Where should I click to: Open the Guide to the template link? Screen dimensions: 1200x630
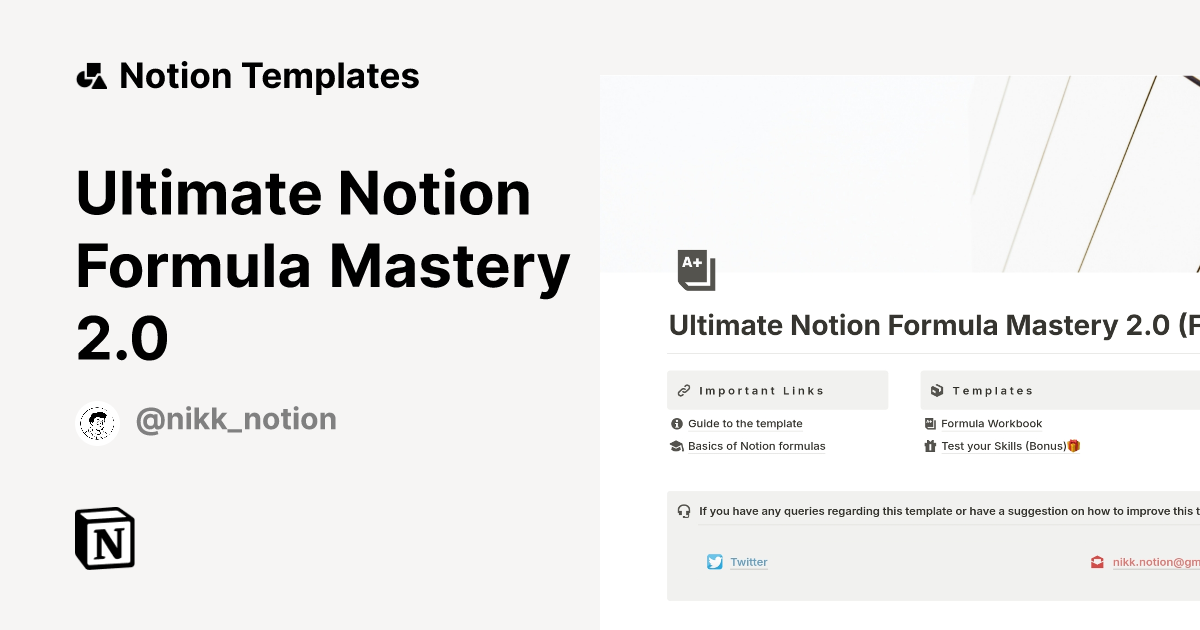[x=745, y=423]
